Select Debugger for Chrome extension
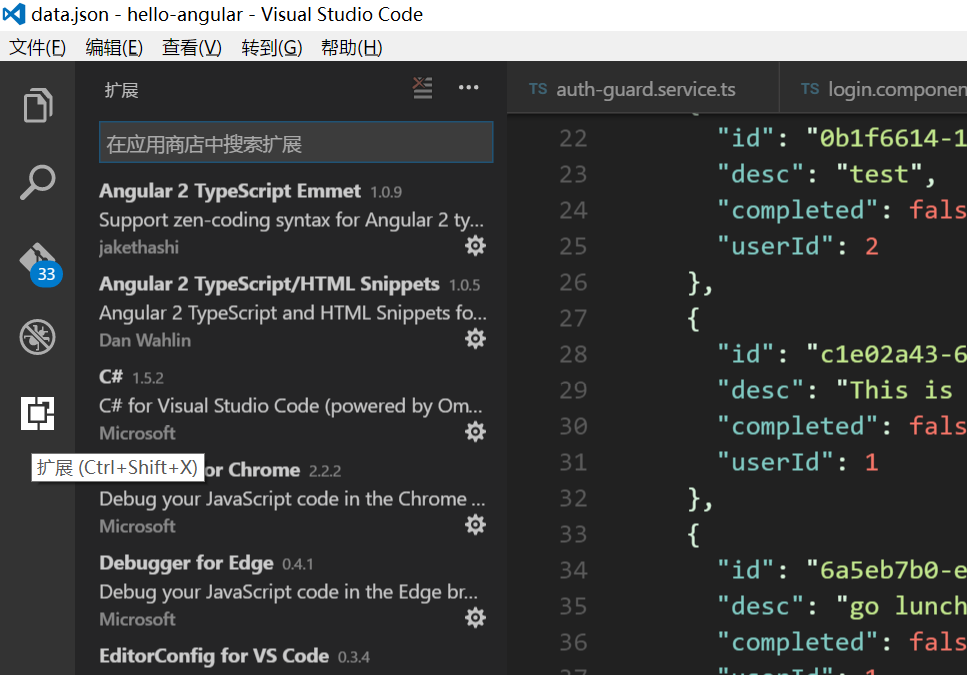Screen dimensions: 967x675 [x=293, y=499]
